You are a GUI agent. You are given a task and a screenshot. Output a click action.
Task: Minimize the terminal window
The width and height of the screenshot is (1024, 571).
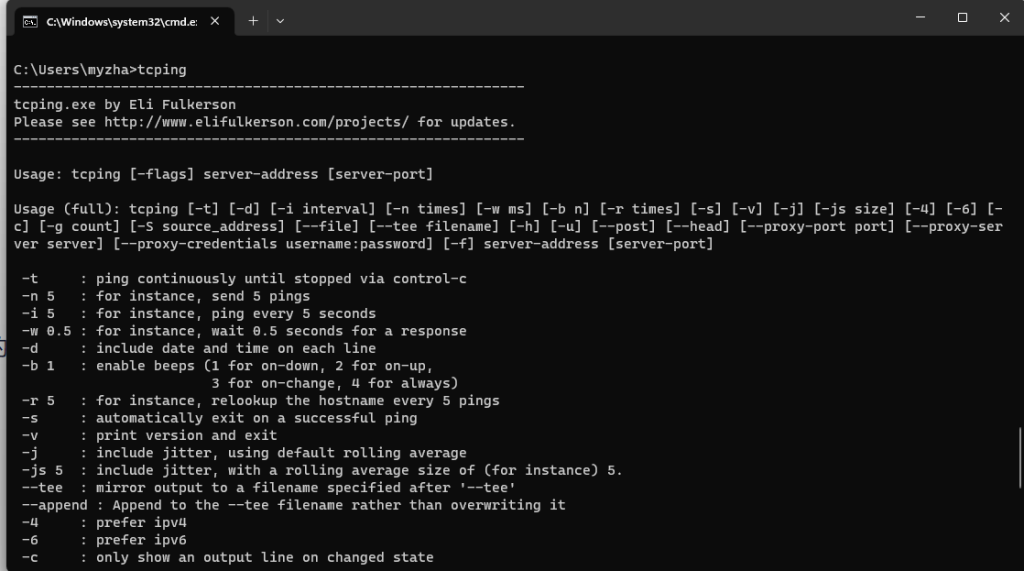(x=920, y=18)
